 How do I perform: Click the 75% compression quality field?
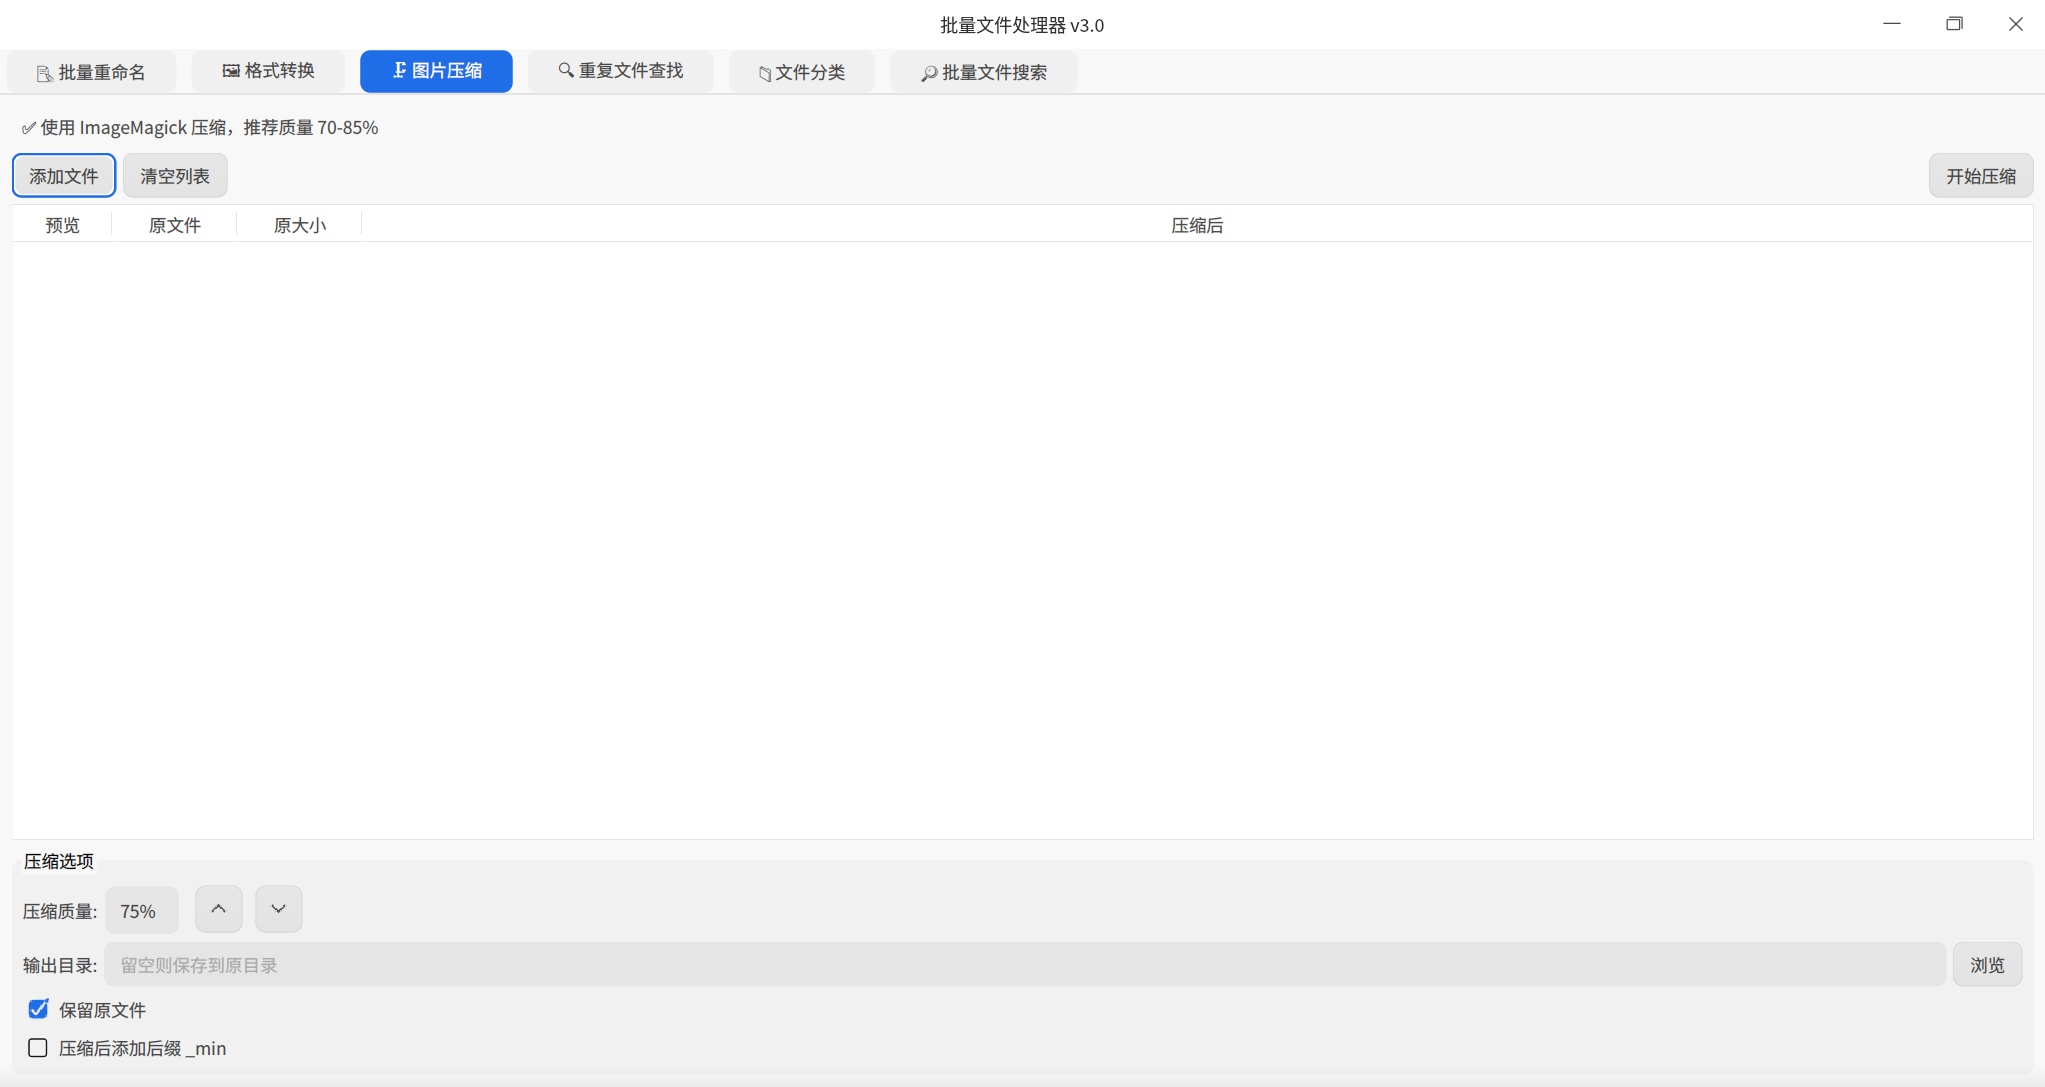[x=142, y=911]
